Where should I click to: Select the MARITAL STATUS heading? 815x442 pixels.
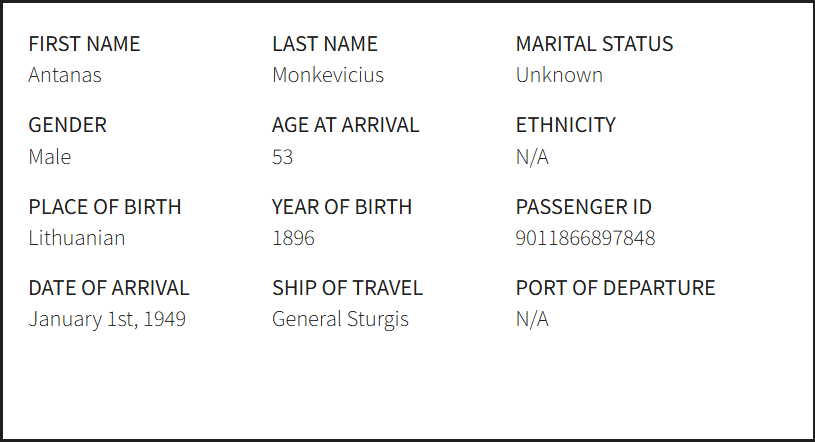[x=594, y=44]
